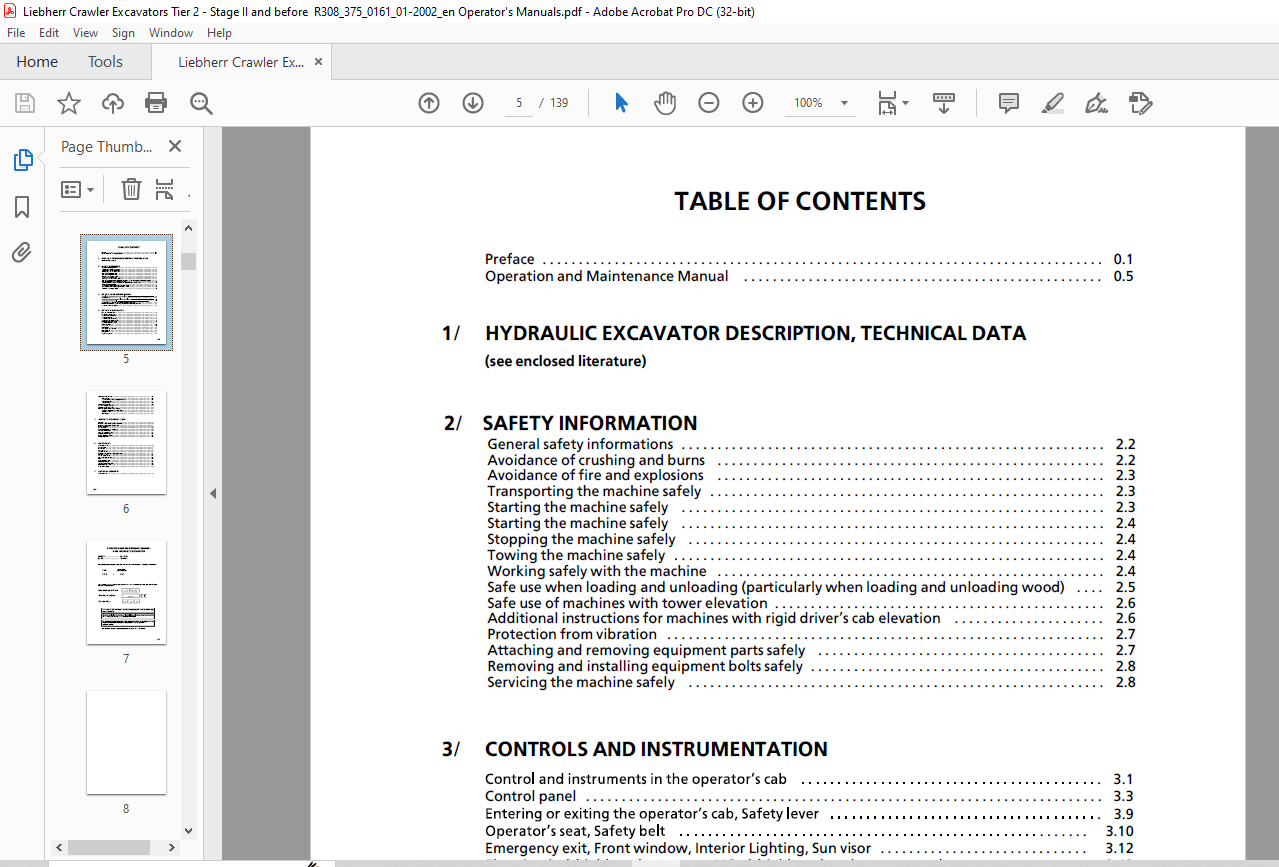The height and width of the screenshot is (867, 1279).
Task: Select page 7 thumbnail
Action: [x=126, y=592]
